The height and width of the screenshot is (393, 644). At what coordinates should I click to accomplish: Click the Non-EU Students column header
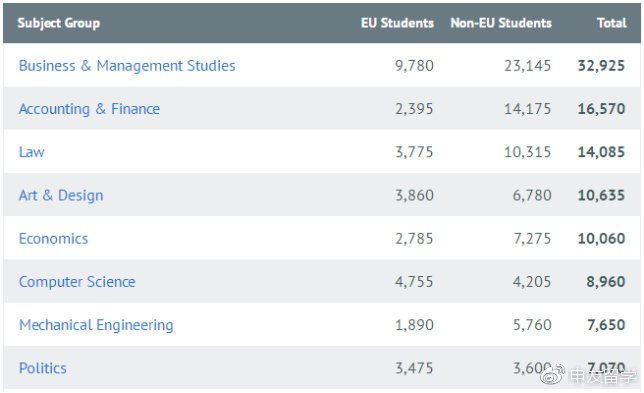tap(501, 23)
